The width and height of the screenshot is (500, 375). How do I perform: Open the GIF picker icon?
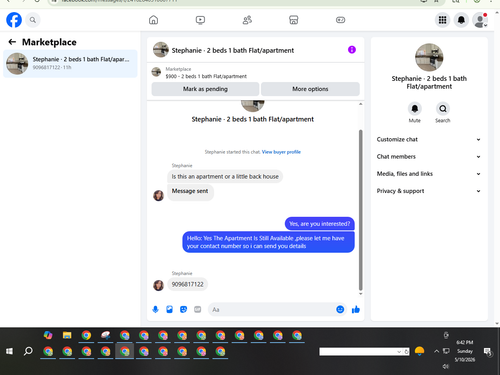pyautogui.click(x=198, y=310)
